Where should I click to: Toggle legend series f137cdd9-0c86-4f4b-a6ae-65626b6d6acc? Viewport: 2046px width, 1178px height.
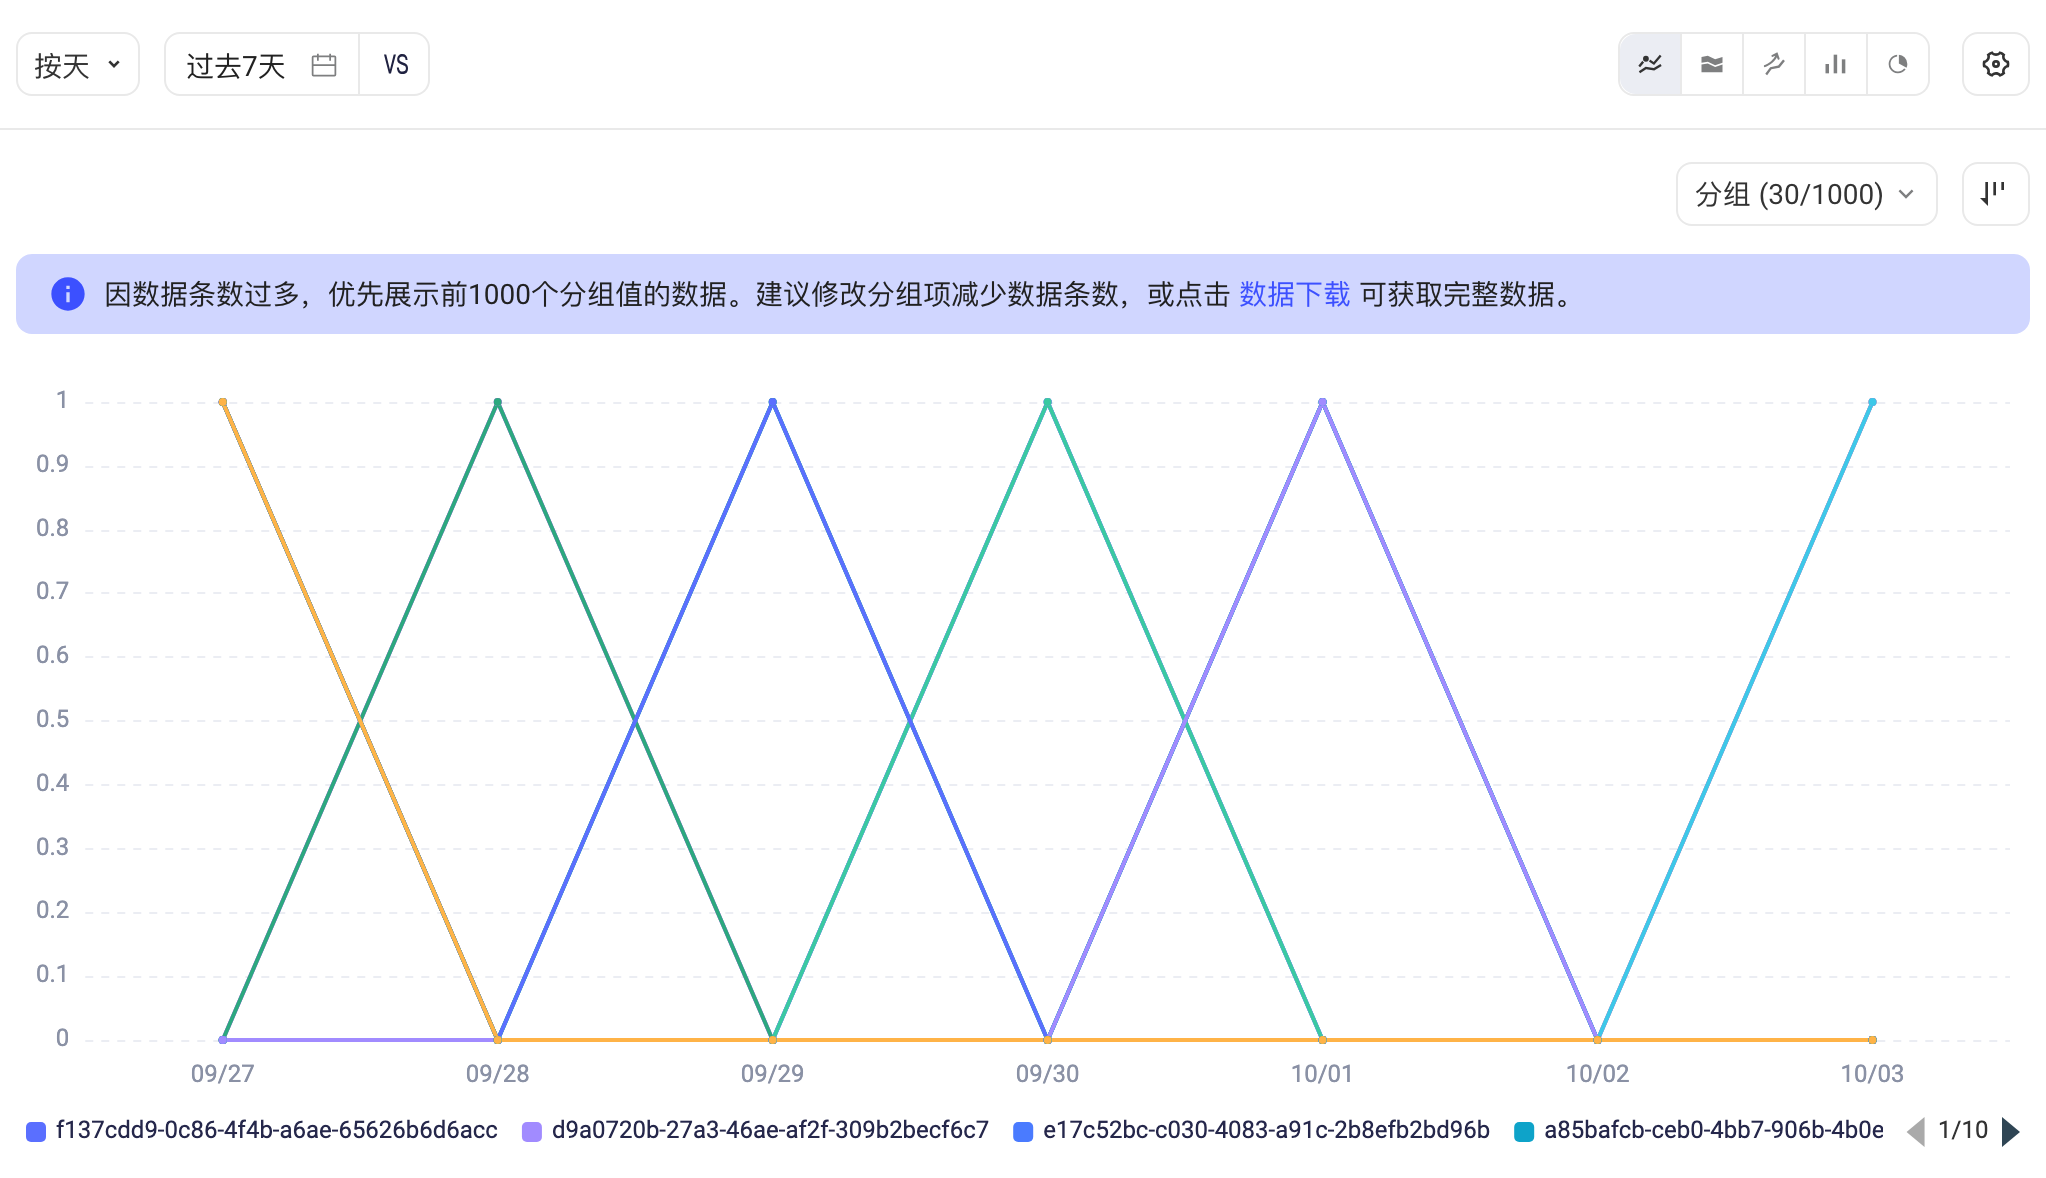pyautogui.click(x=262, y=1130)
